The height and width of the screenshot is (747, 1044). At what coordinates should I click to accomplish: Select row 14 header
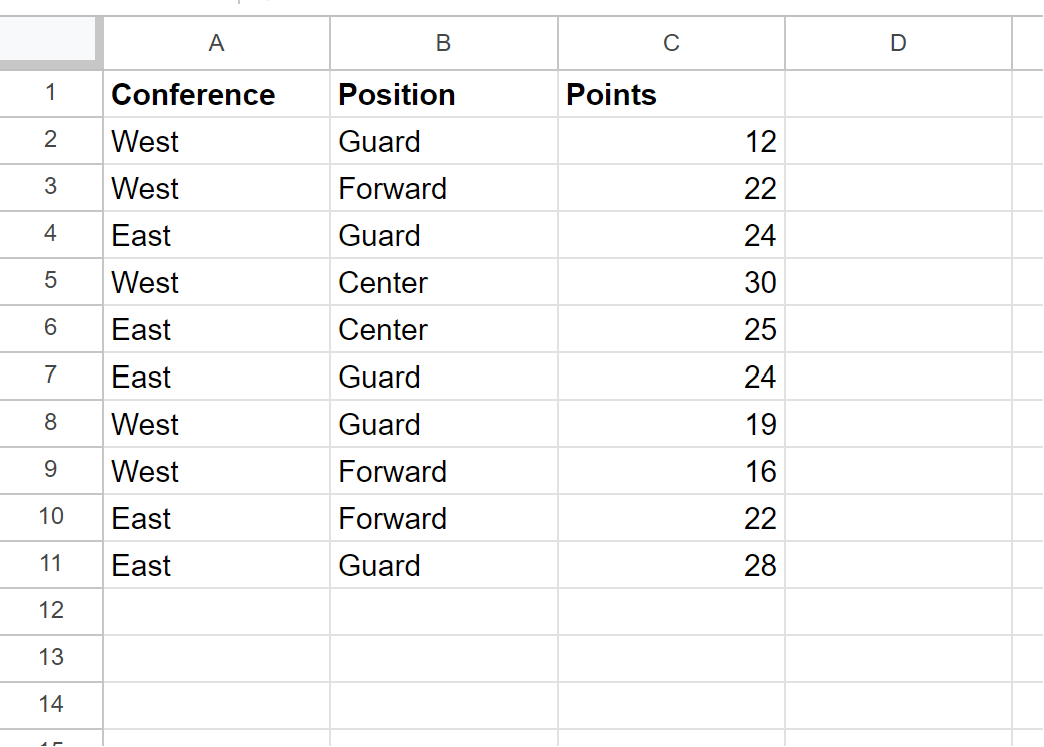coord(50,705)
